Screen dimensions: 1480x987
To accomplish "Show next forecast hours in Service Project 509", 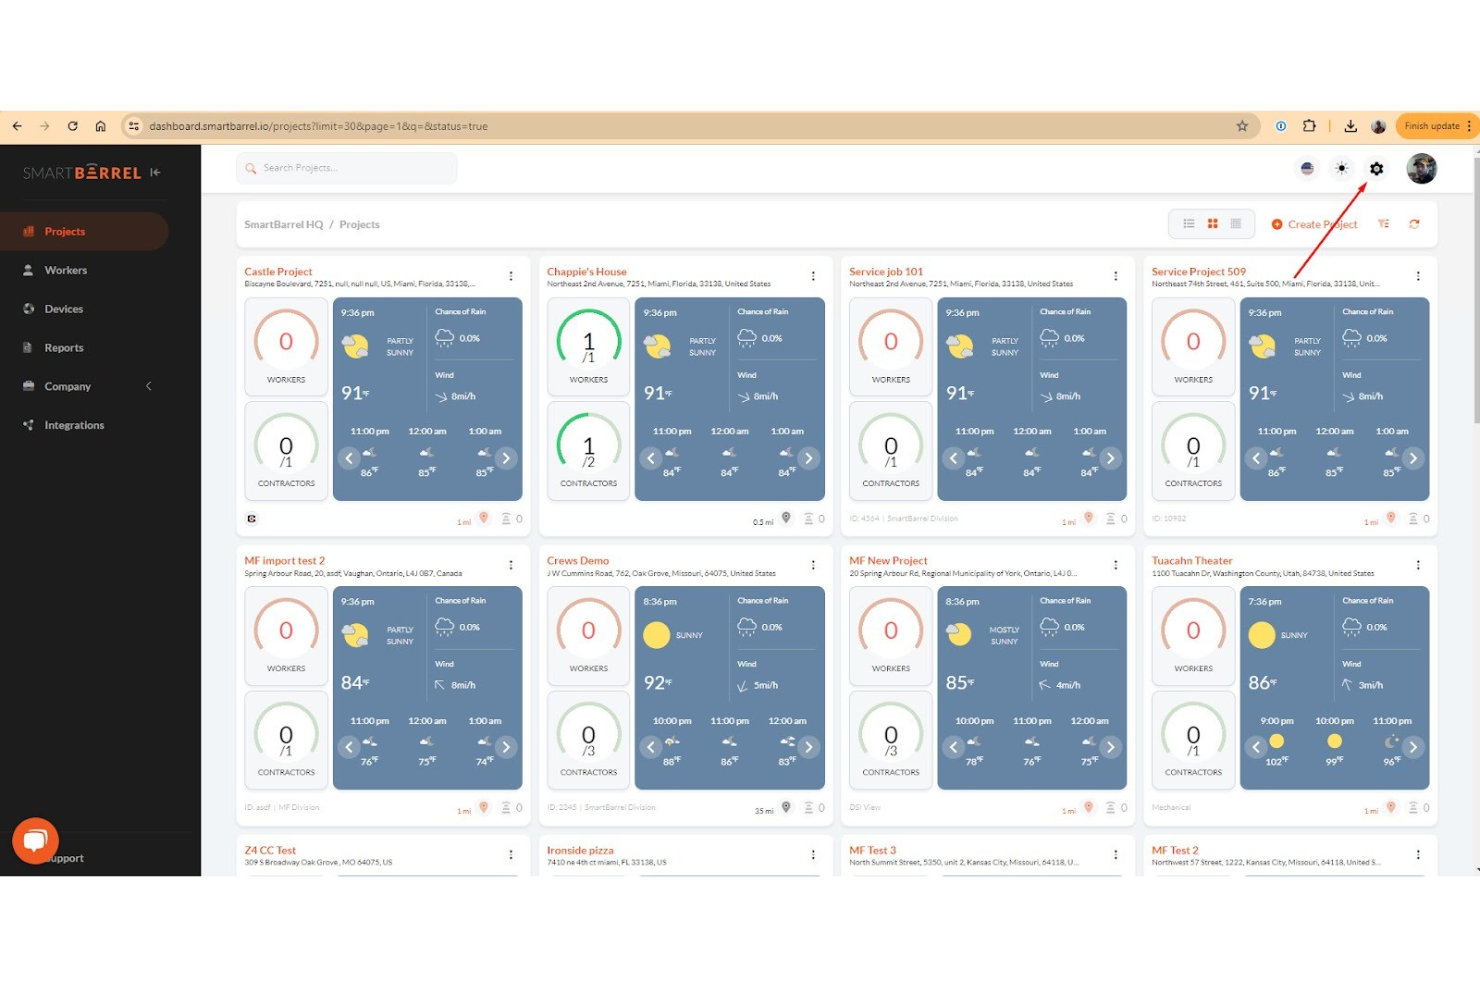I will 1413,458.
